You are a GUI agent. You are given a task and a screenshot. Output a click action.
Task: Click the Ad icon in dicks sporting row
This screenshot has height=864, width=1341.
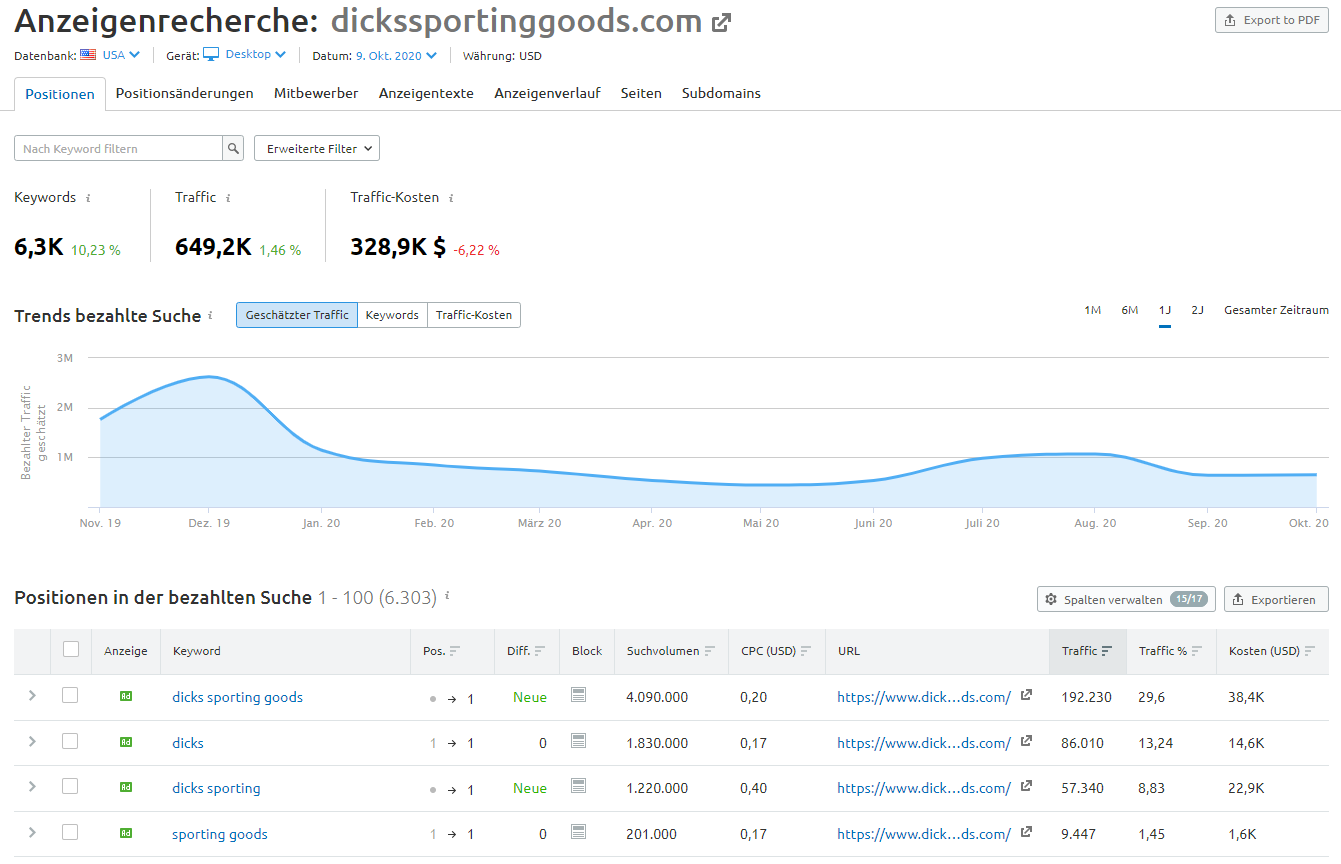126,787
